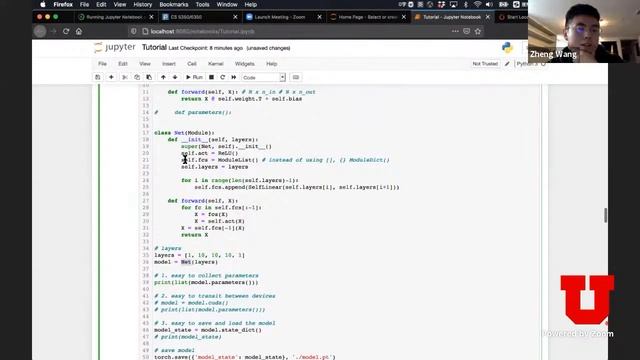This screenshot has height=360, width=640.
Task: Click the line 'model = Net(layers)'
Action: coord(186,262)
